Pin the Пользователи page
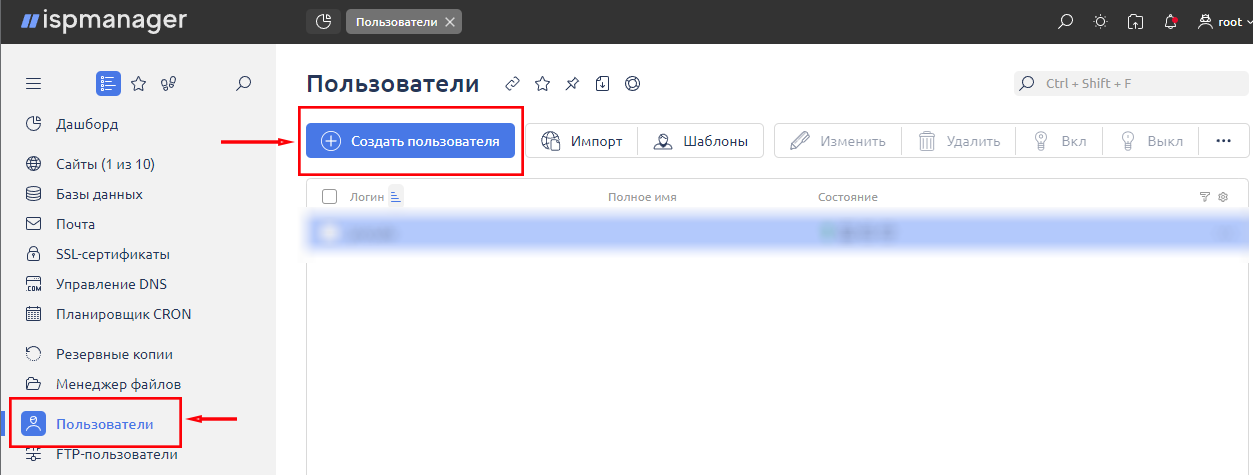 [572, 84]
